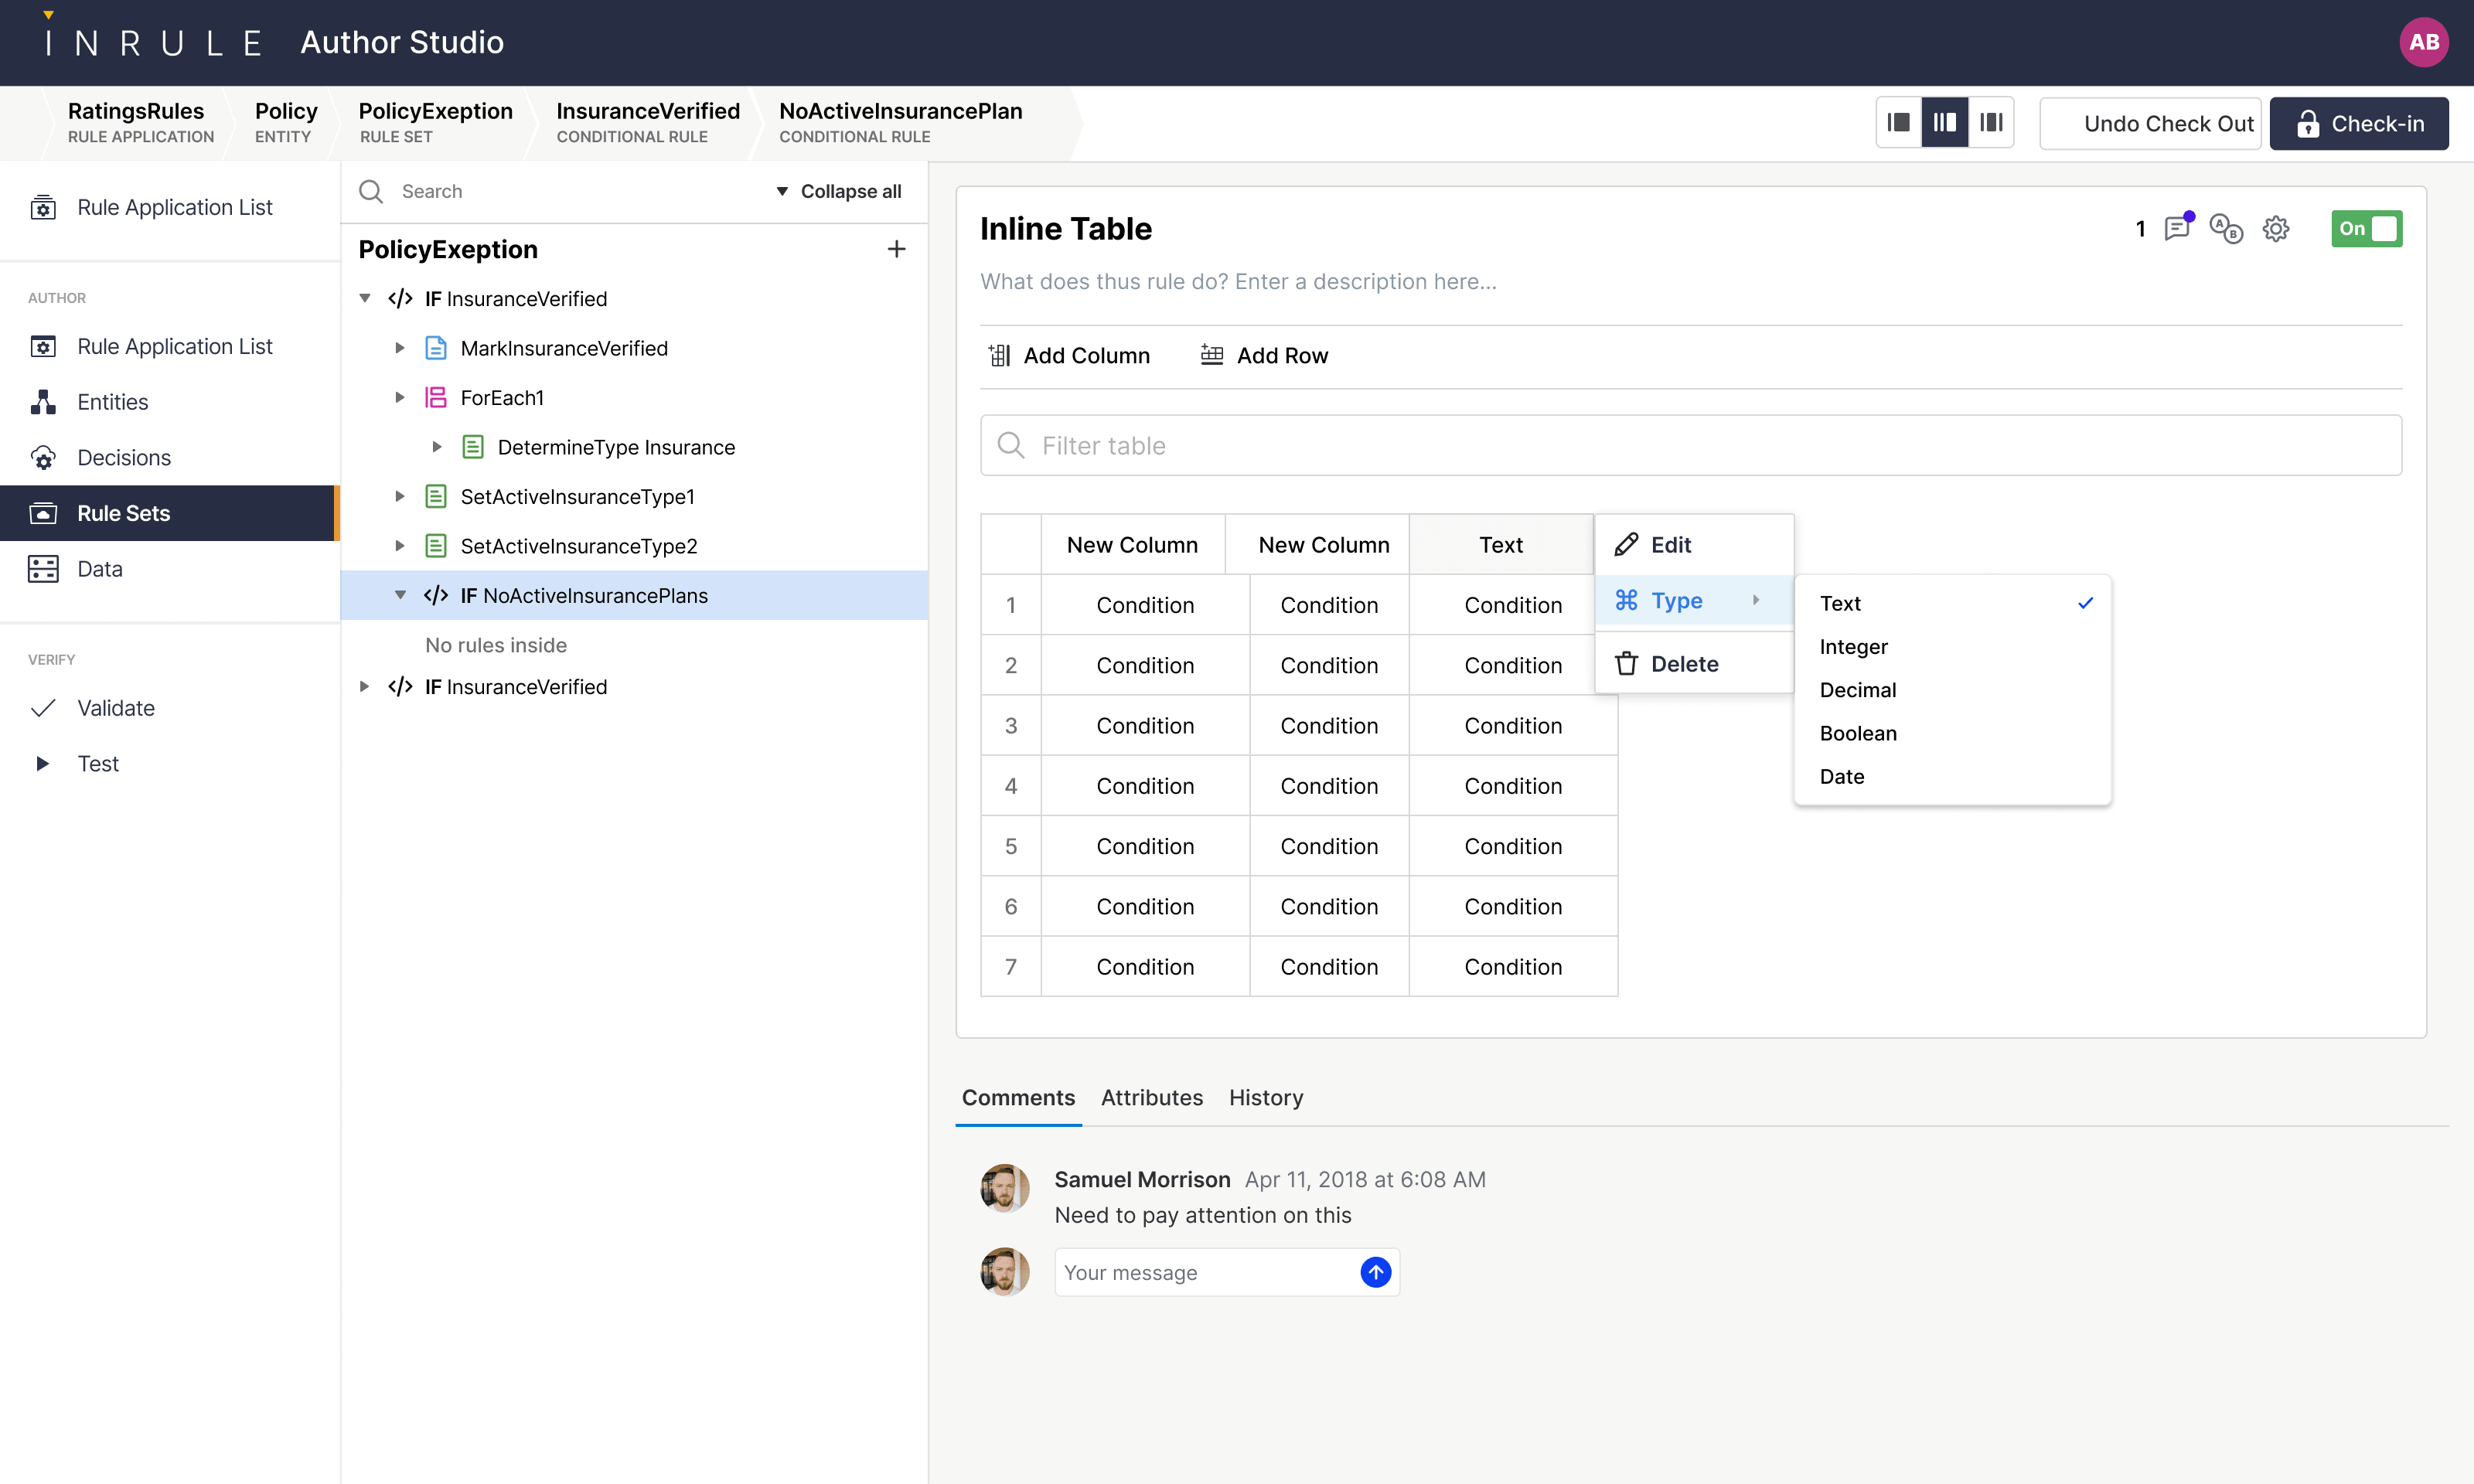Click InsuranceVerified breadcrumb
This screenshot has height=1484, width=2474.
point(648,122)
